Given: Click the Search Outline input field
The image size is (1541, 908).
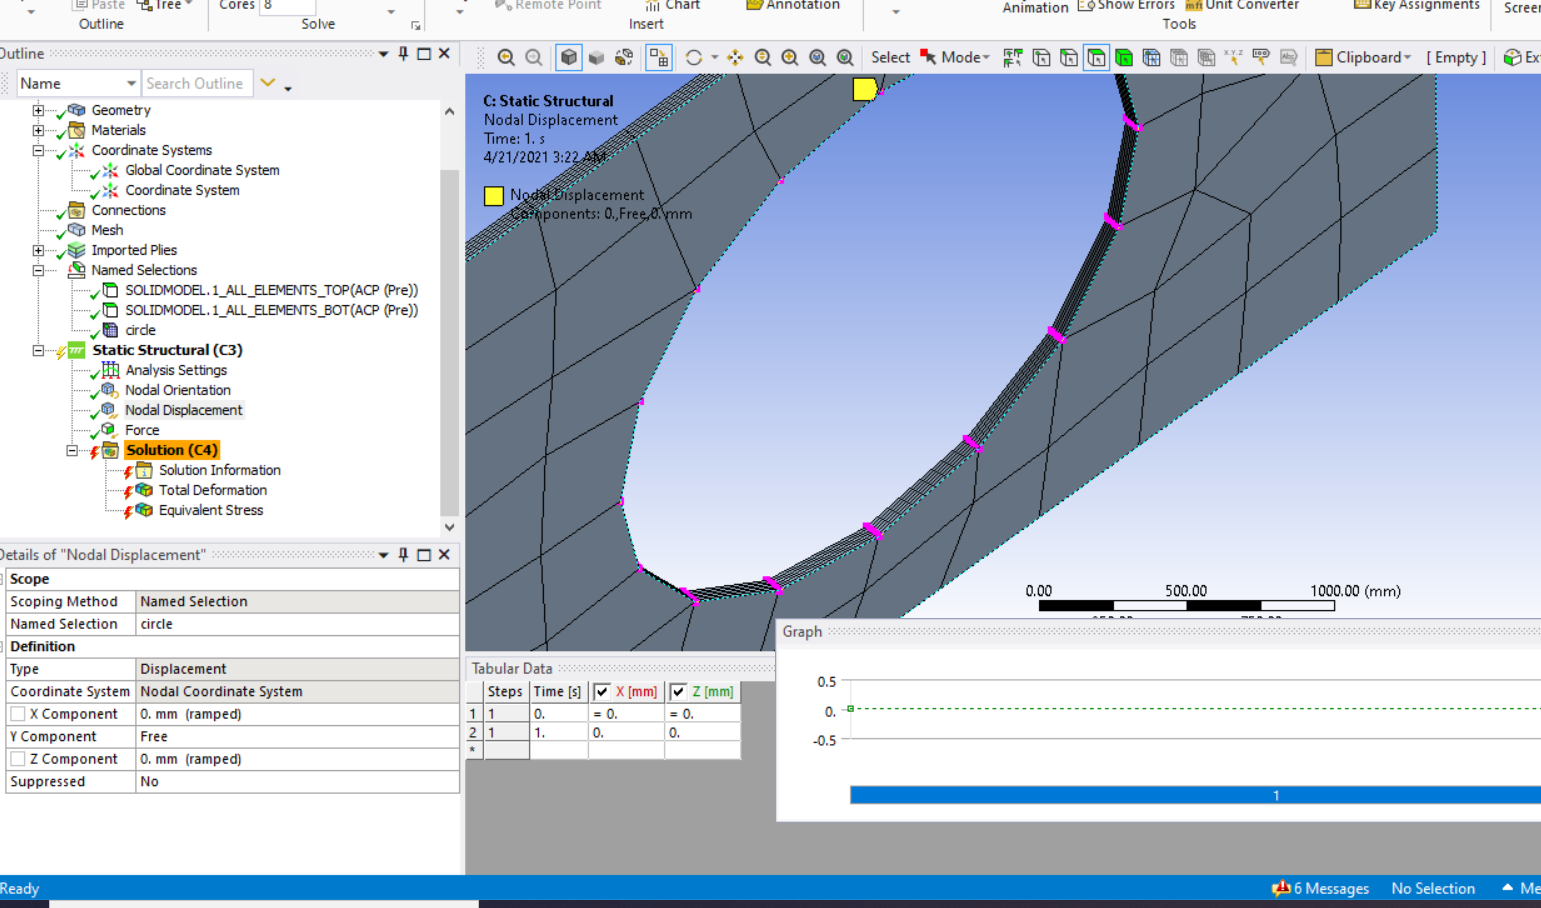Looking at the screenshot, I should [195, 84].
